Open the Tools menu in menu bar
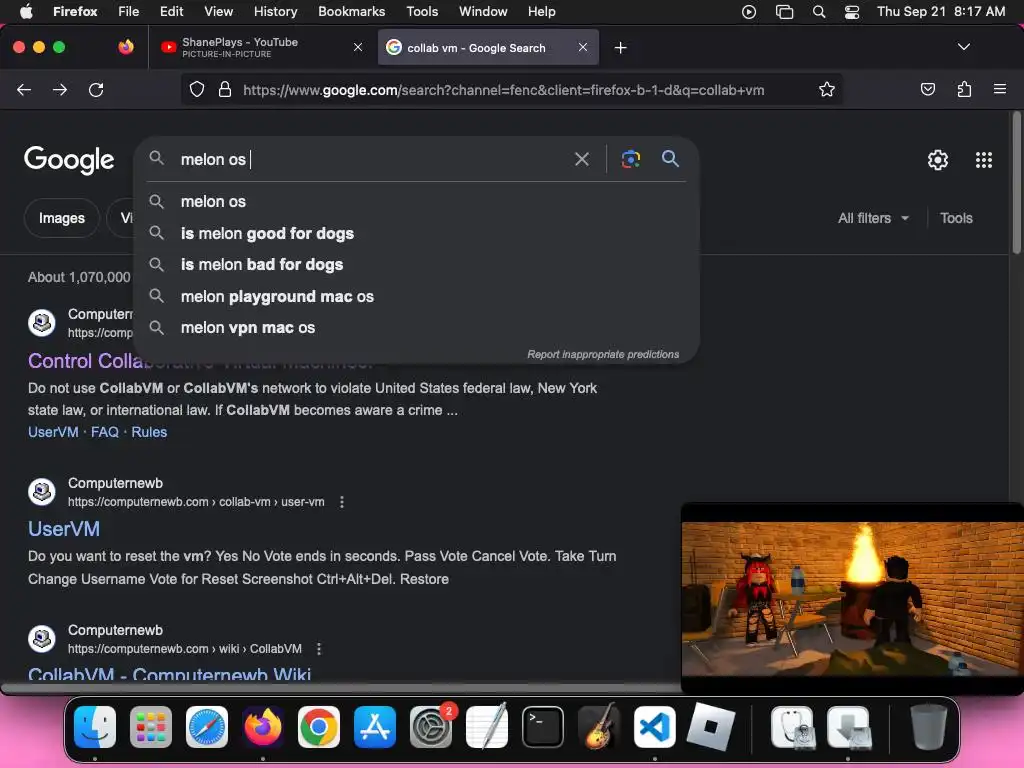The image size is (1024, 768). 422,12
